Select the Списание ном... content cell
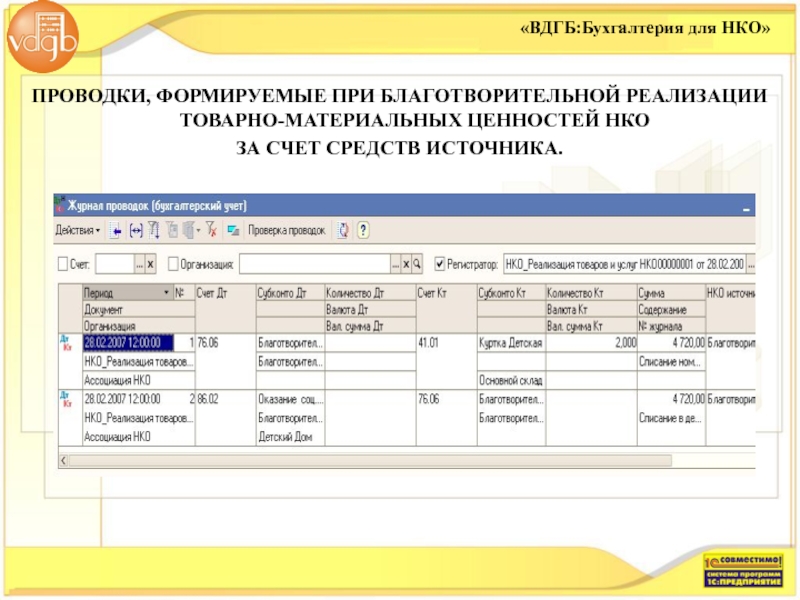 671,362
